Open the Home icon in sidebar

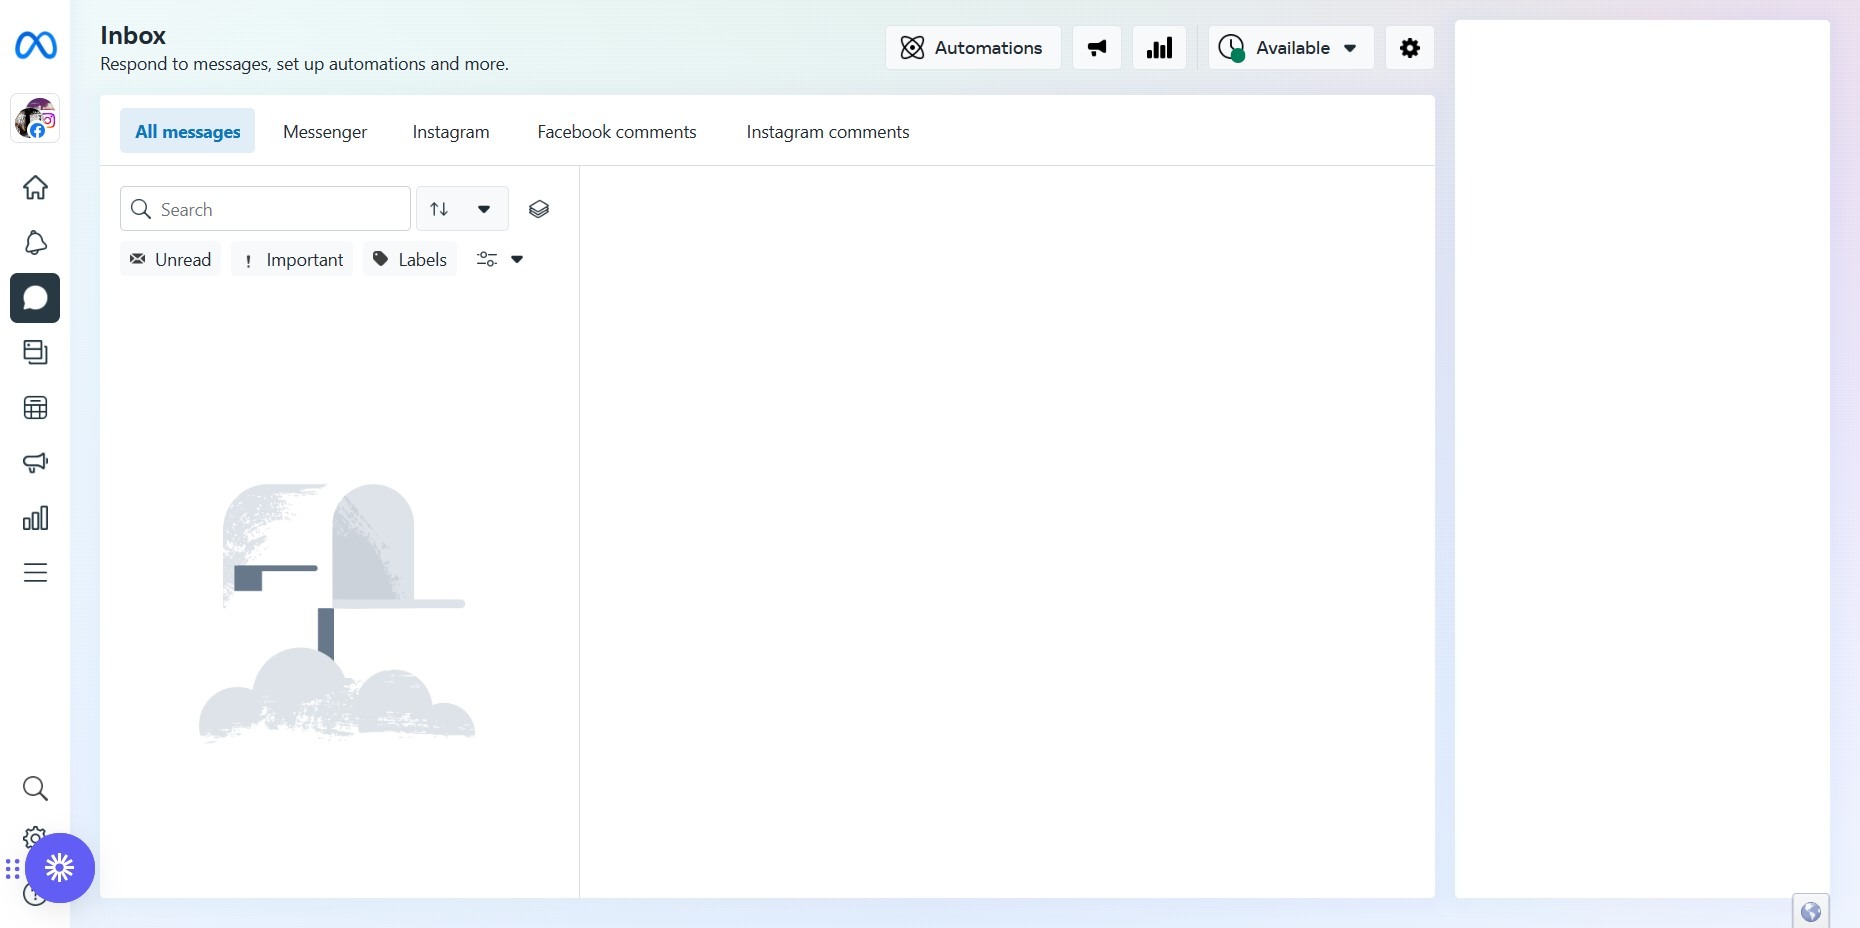click(35, 188)
